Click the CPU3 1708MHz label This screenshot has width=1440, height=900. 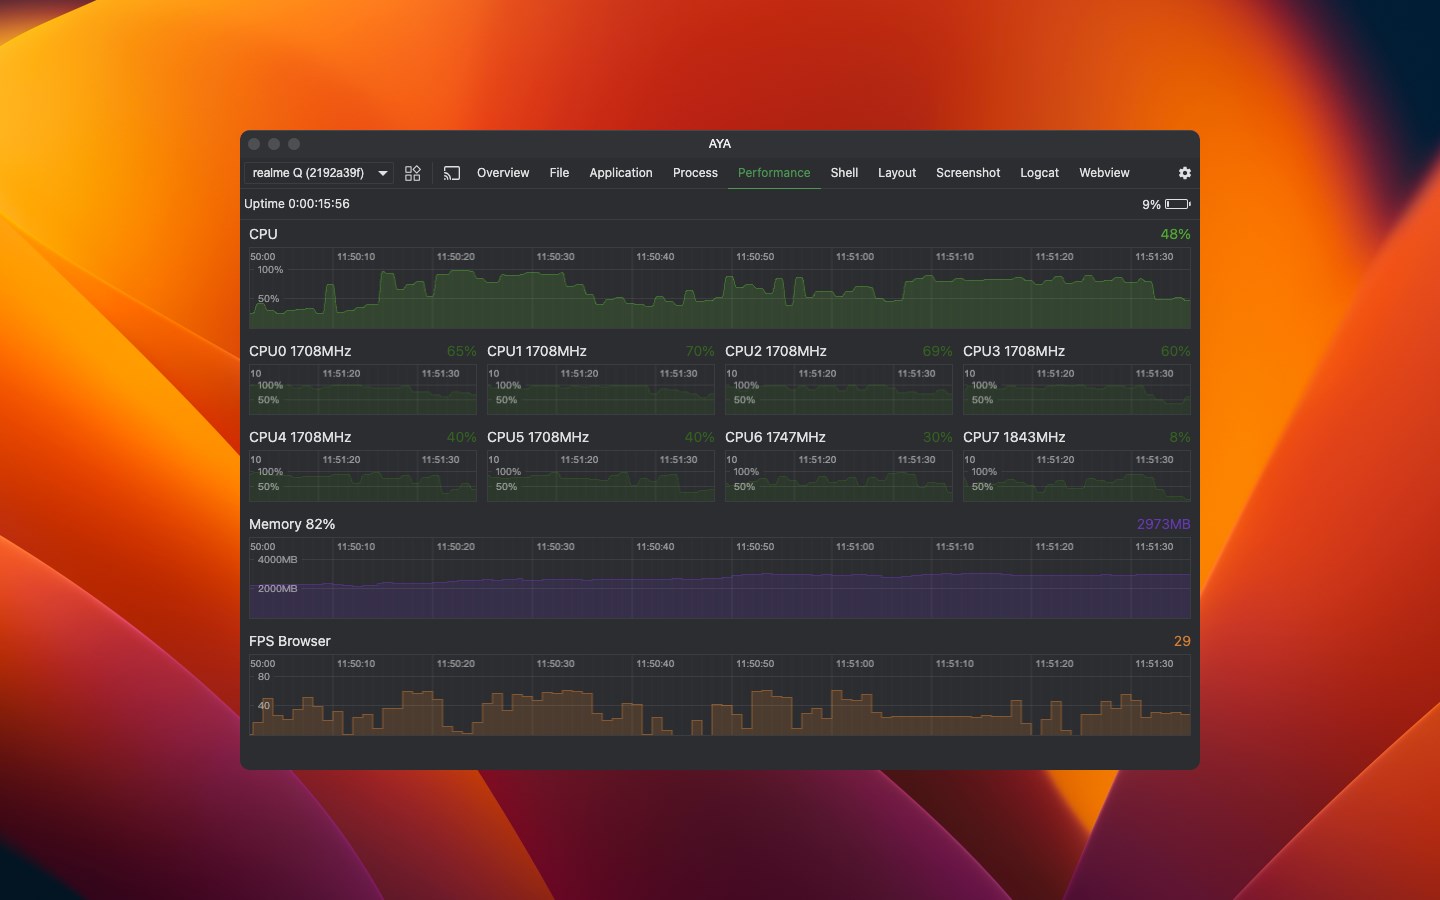(1014, 351)
